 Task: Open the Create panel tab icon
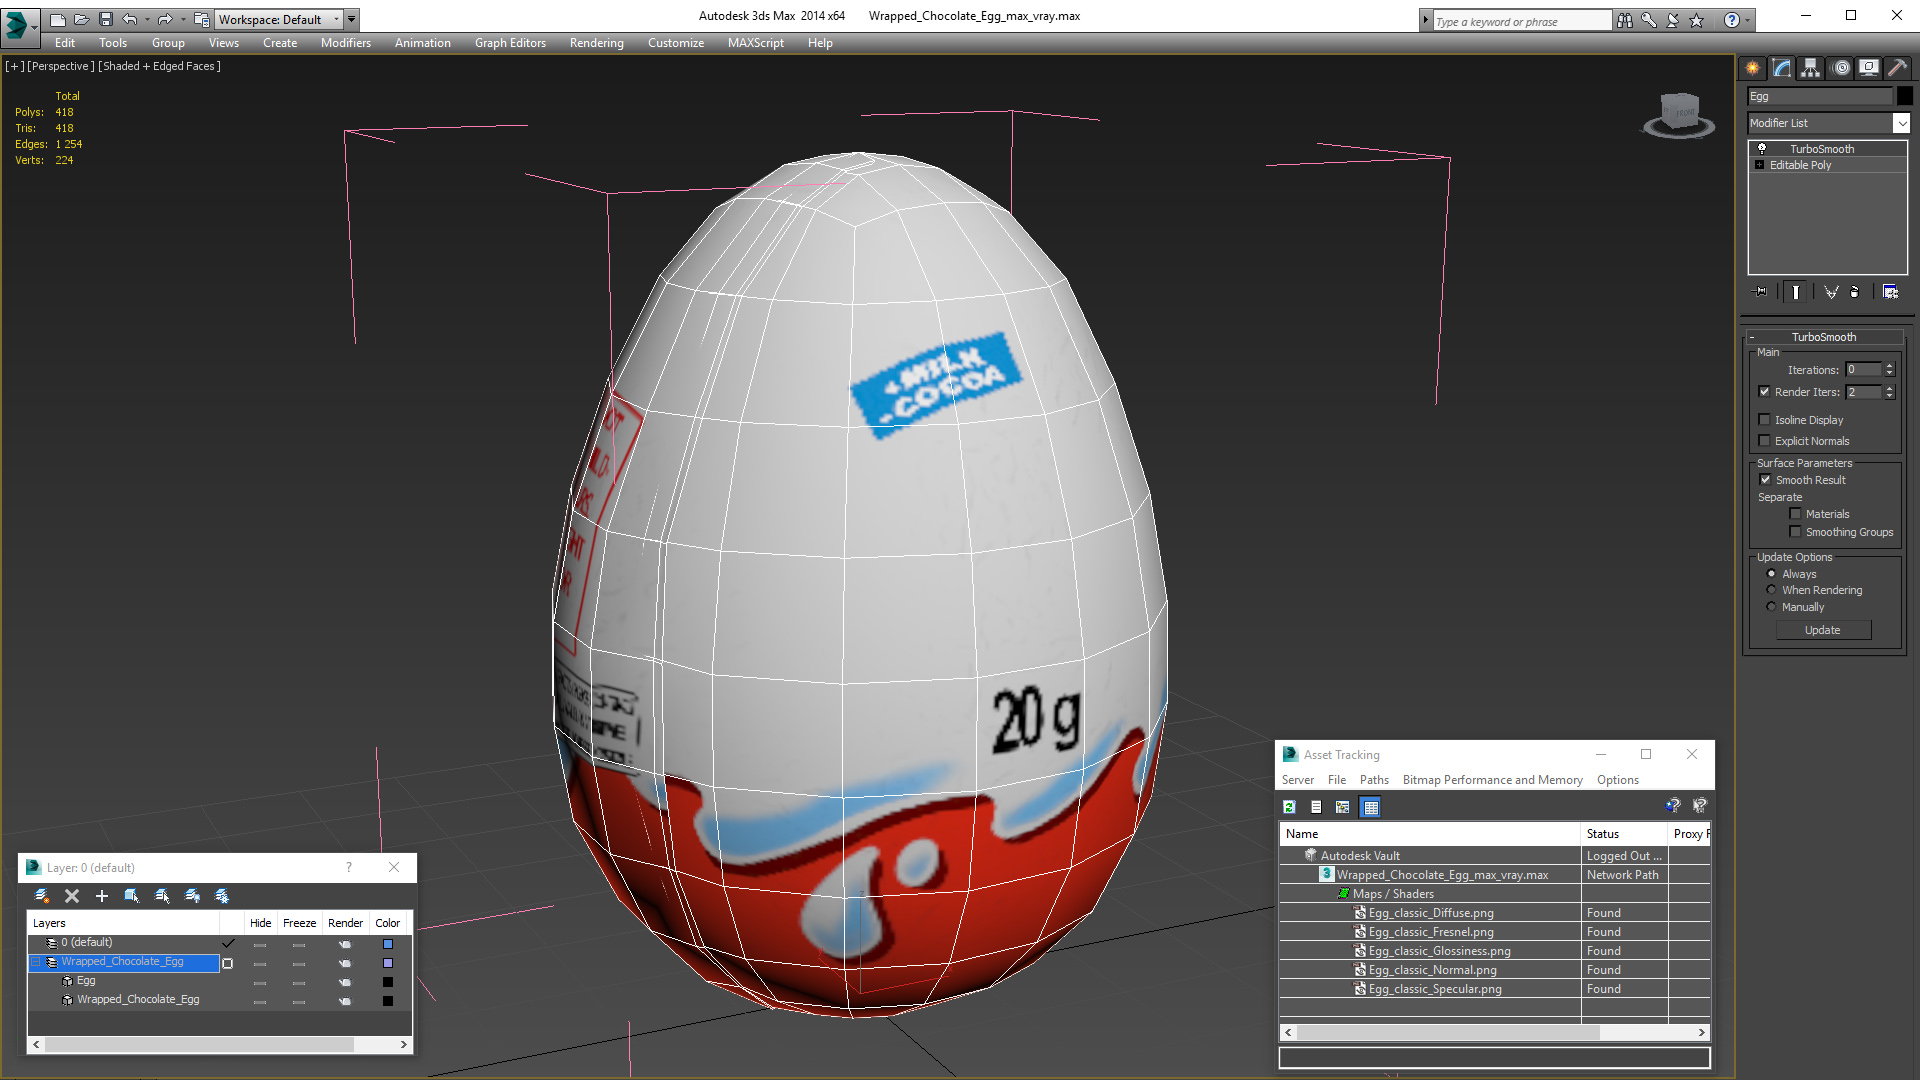coord(1753,68)
